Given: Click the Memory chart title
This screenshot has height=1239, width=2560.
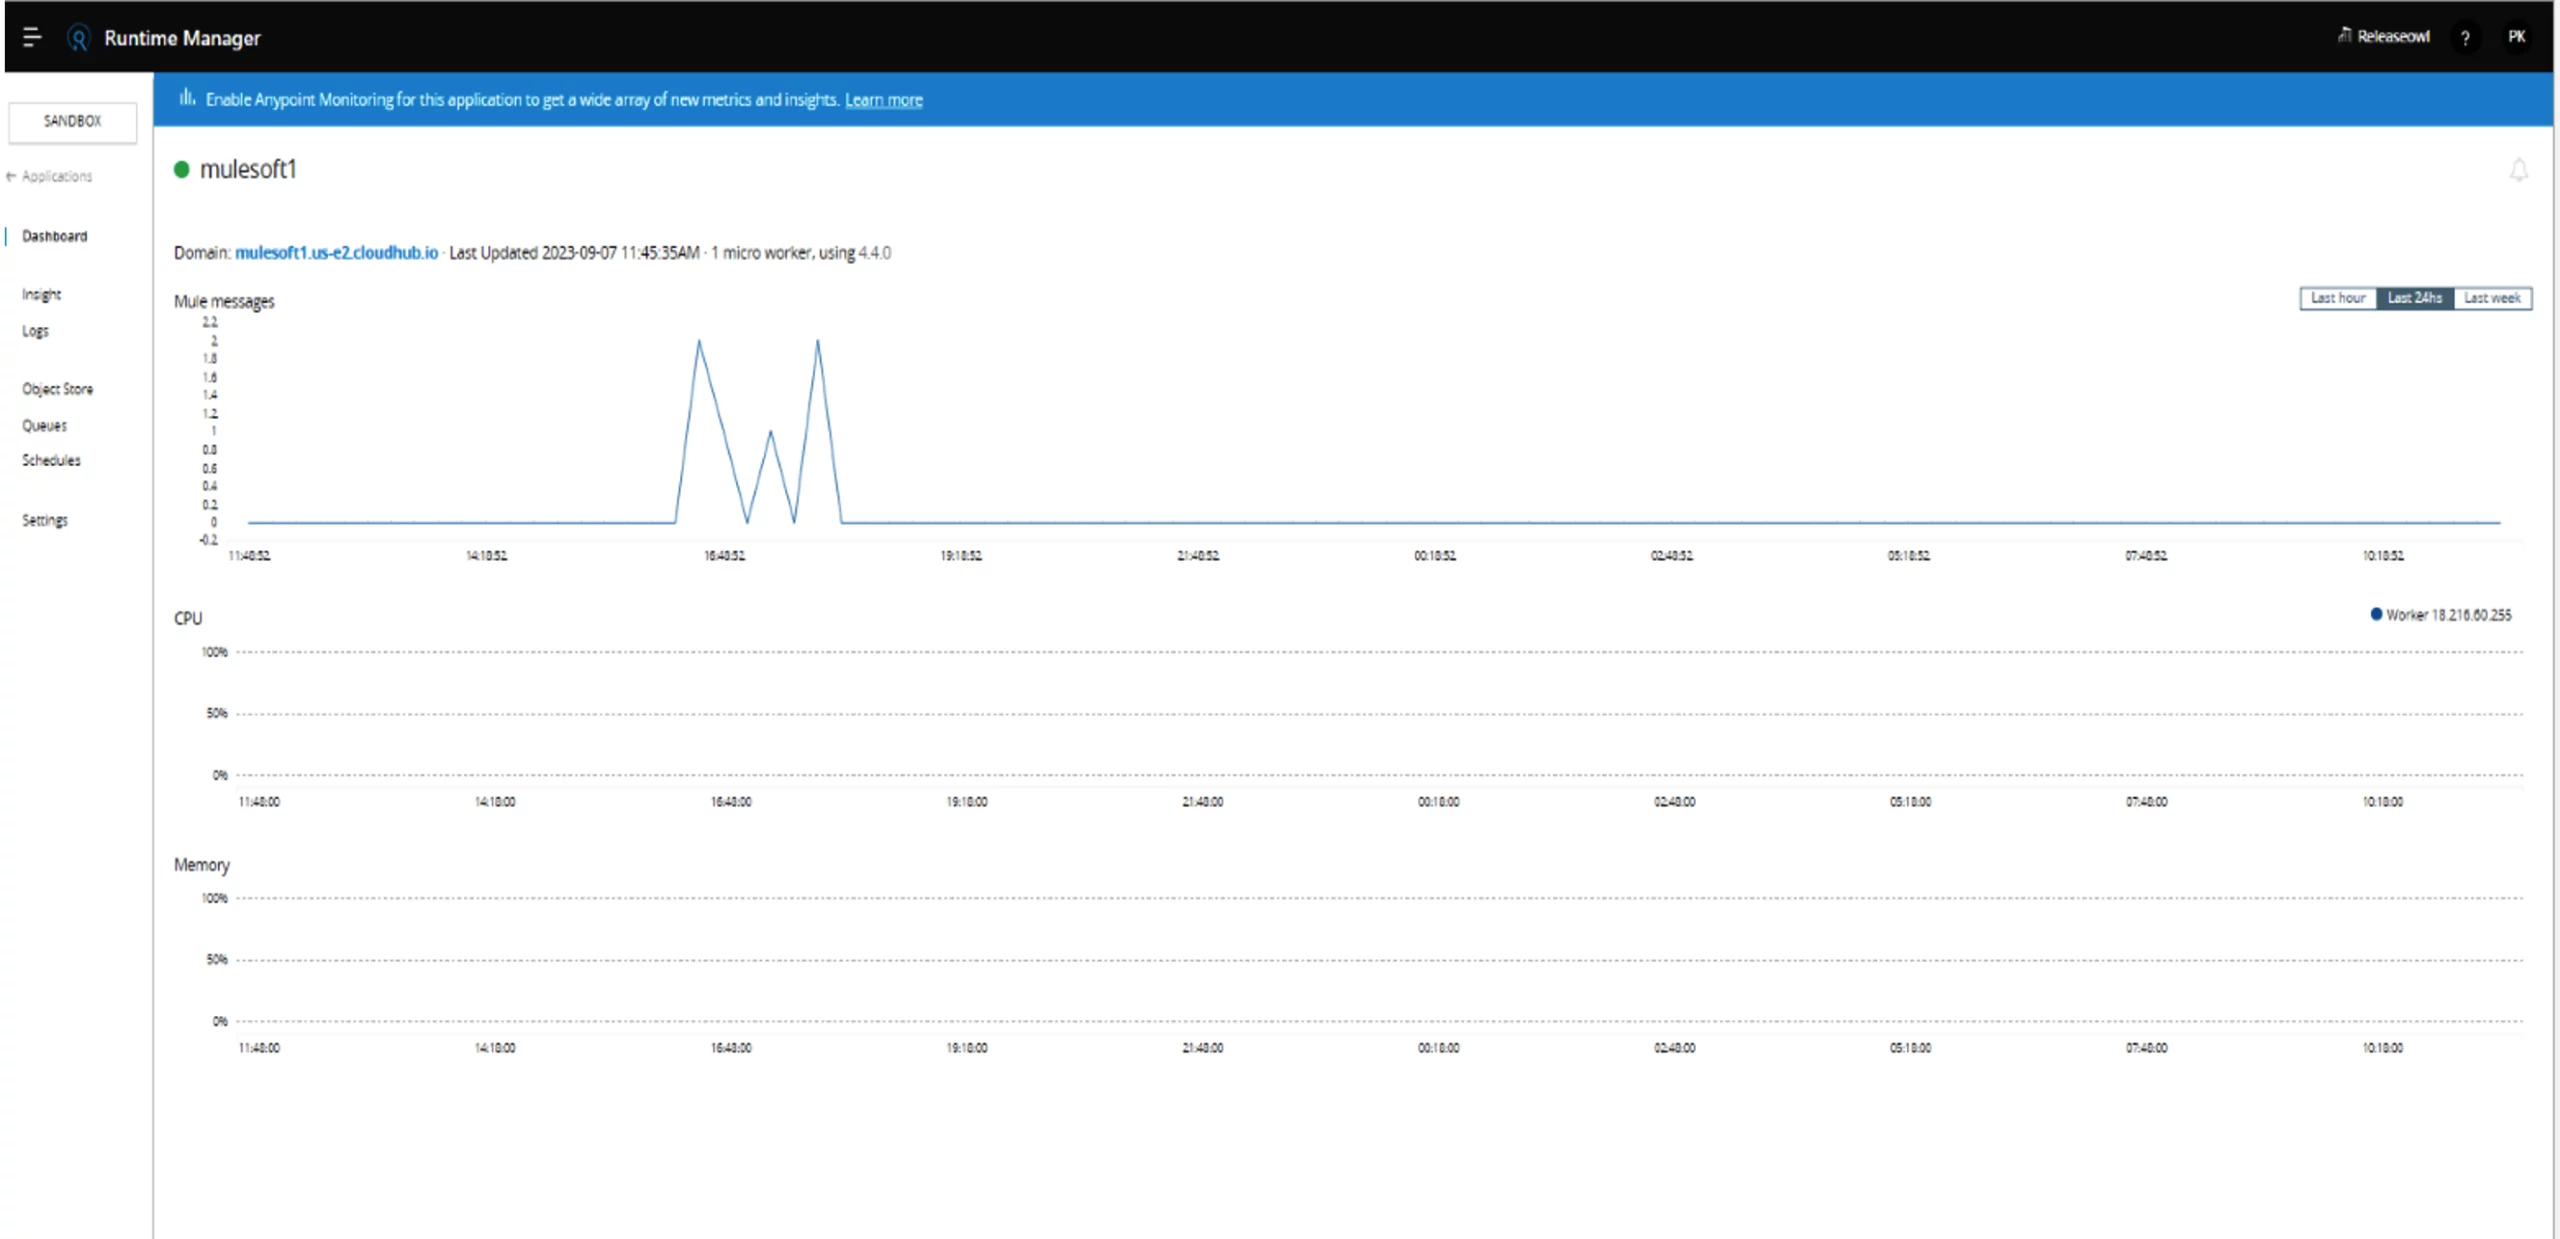Looking at the screenshot, I should point(202,865).
